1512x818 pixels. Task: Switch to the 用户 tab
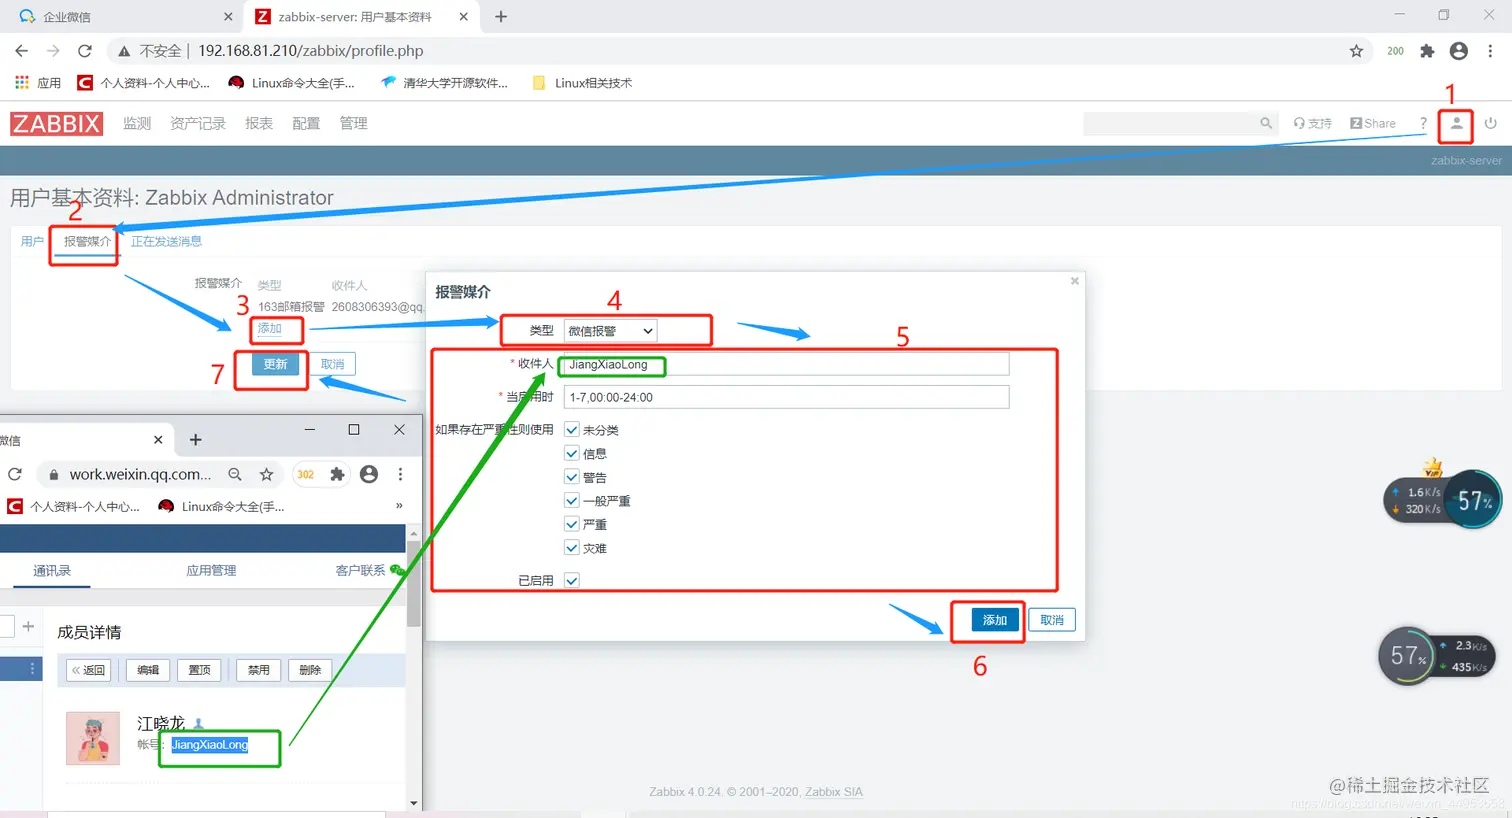coord(32,241)
